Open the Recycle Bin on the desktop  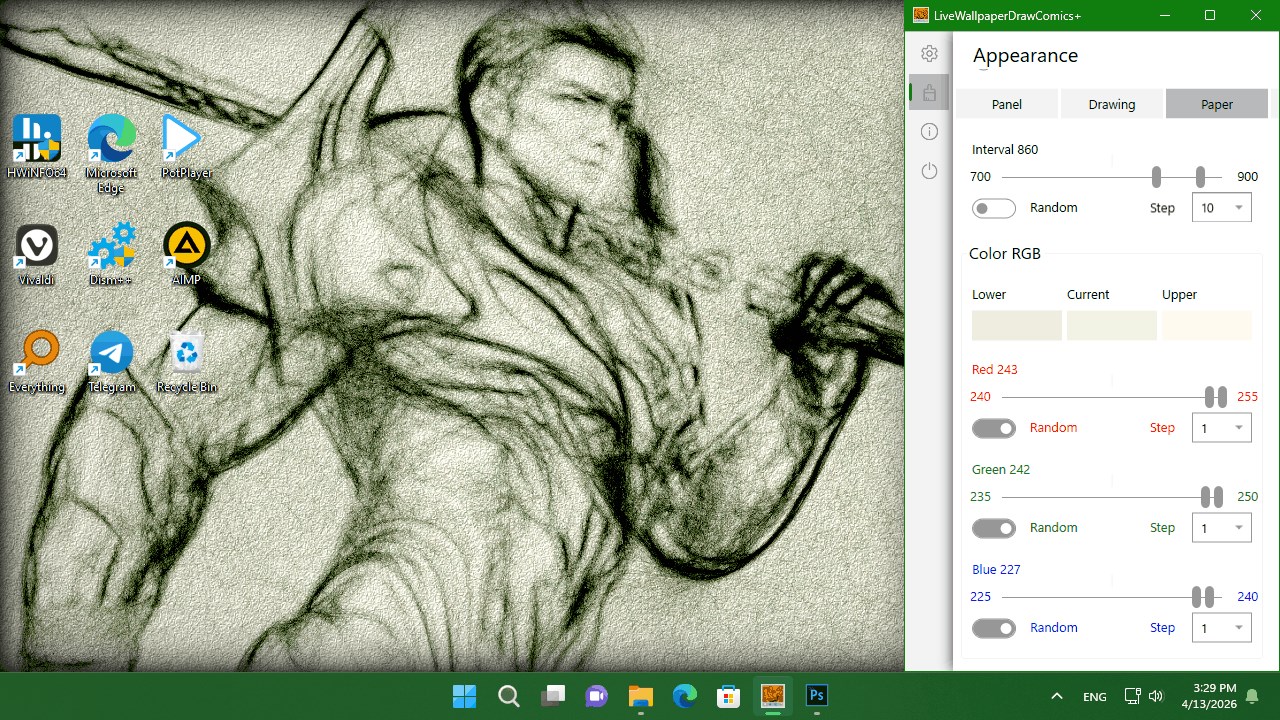[x=186, y=361]
